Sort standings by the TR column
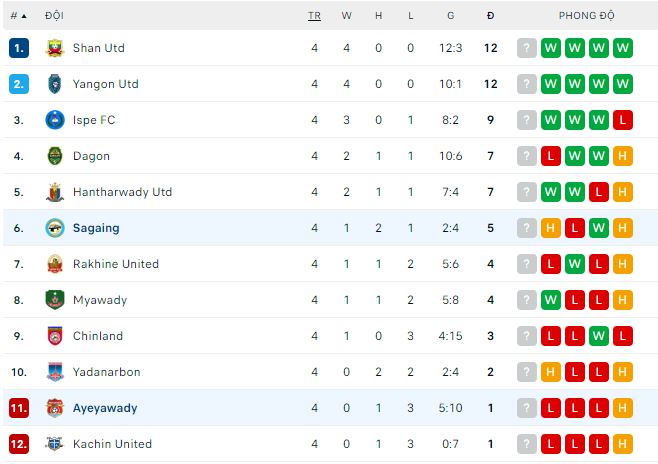658x464 pixels. point(314,16)
